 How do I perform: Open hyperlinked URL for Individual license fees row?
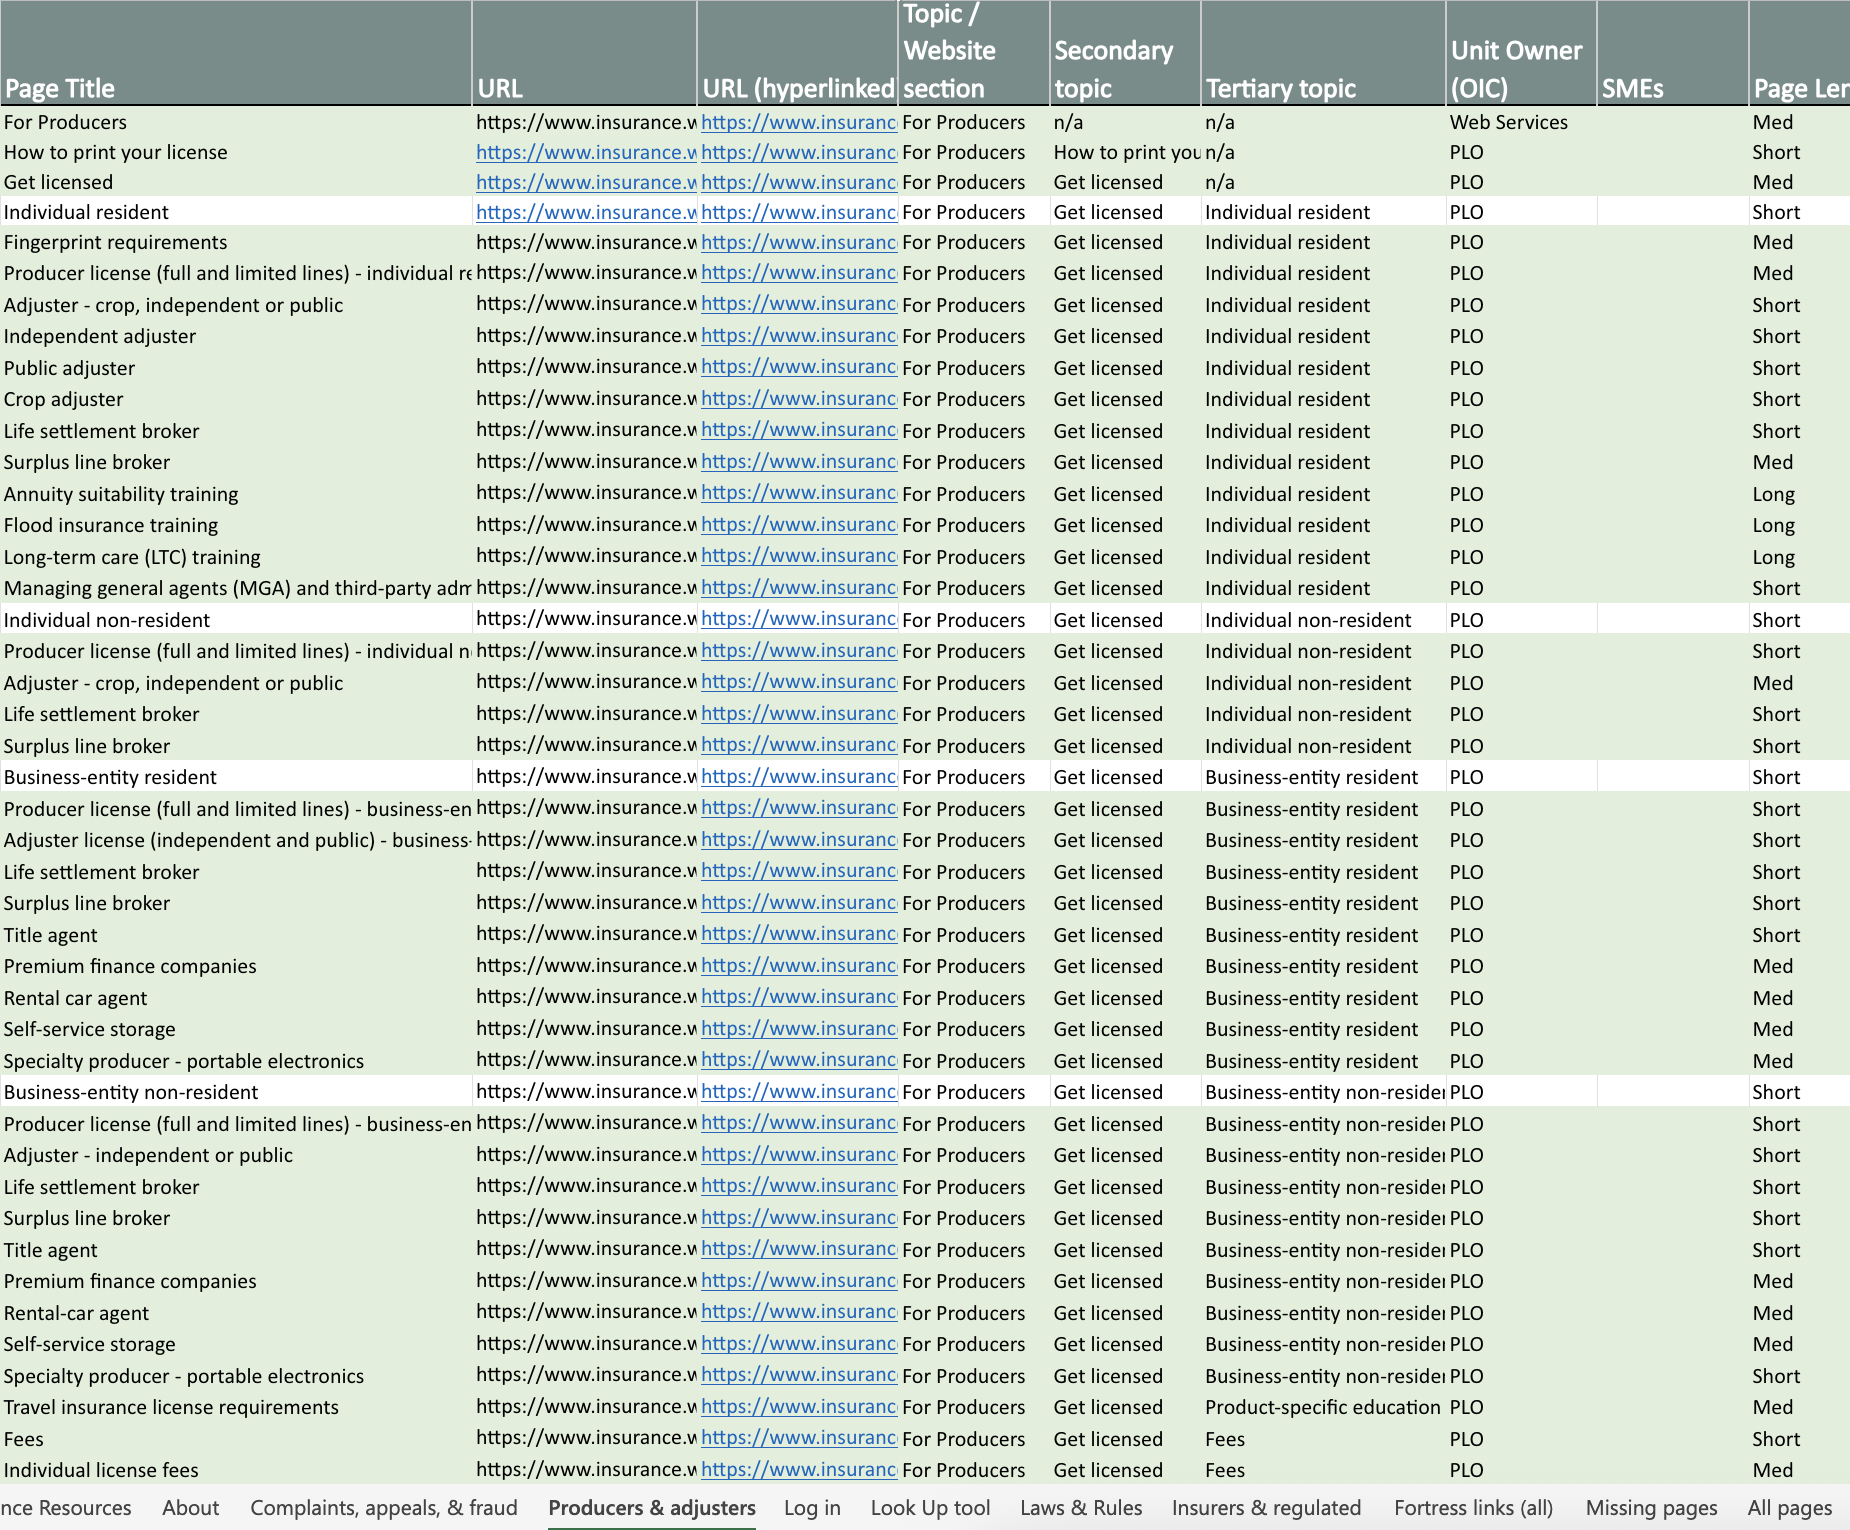pyautogui.click(x=798, y=1469)
